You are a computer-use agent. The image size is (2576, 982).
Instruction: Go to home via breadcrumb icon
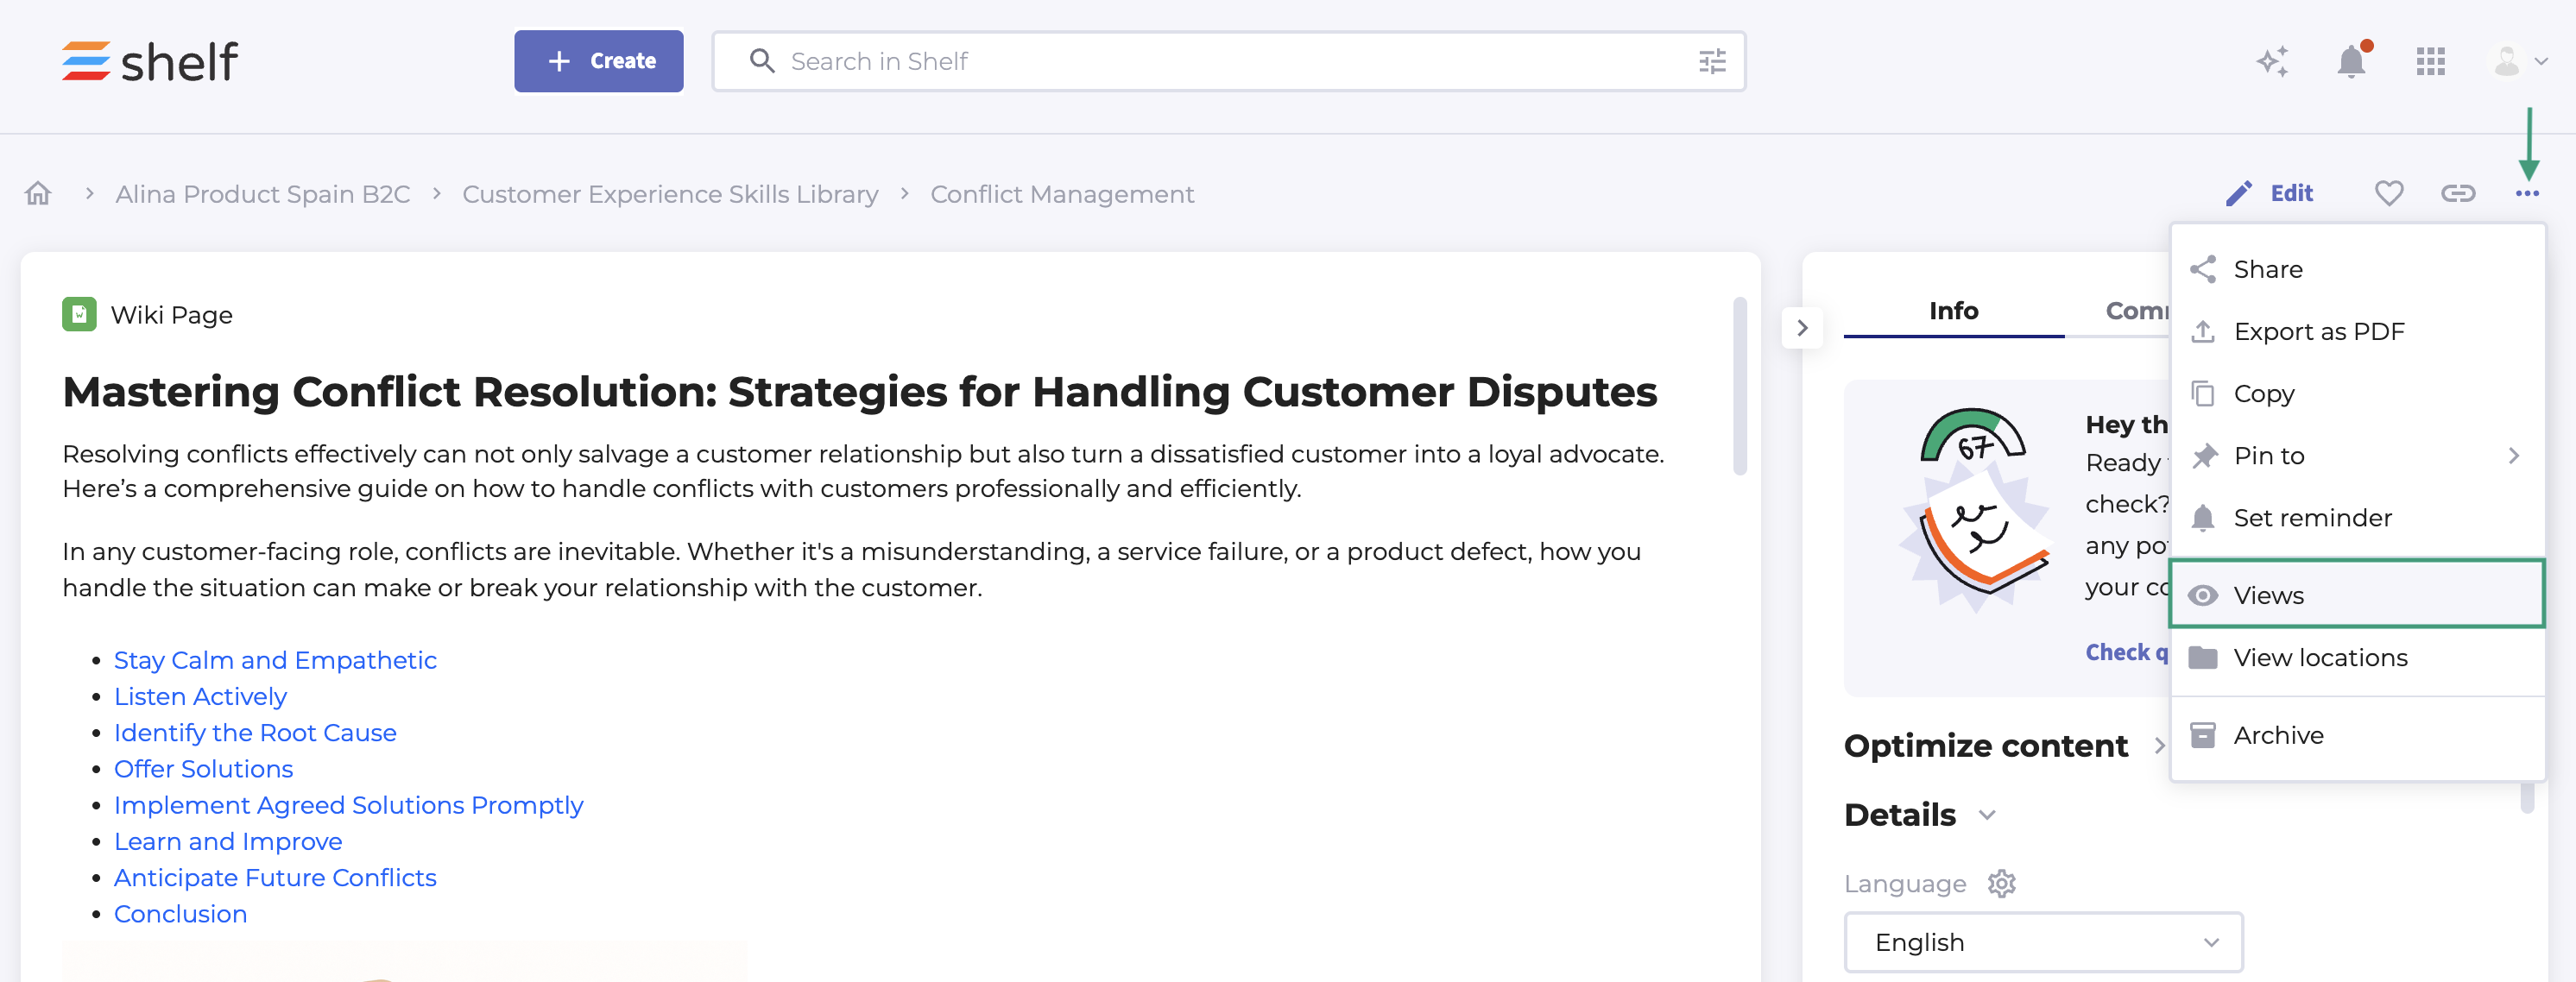38,193
